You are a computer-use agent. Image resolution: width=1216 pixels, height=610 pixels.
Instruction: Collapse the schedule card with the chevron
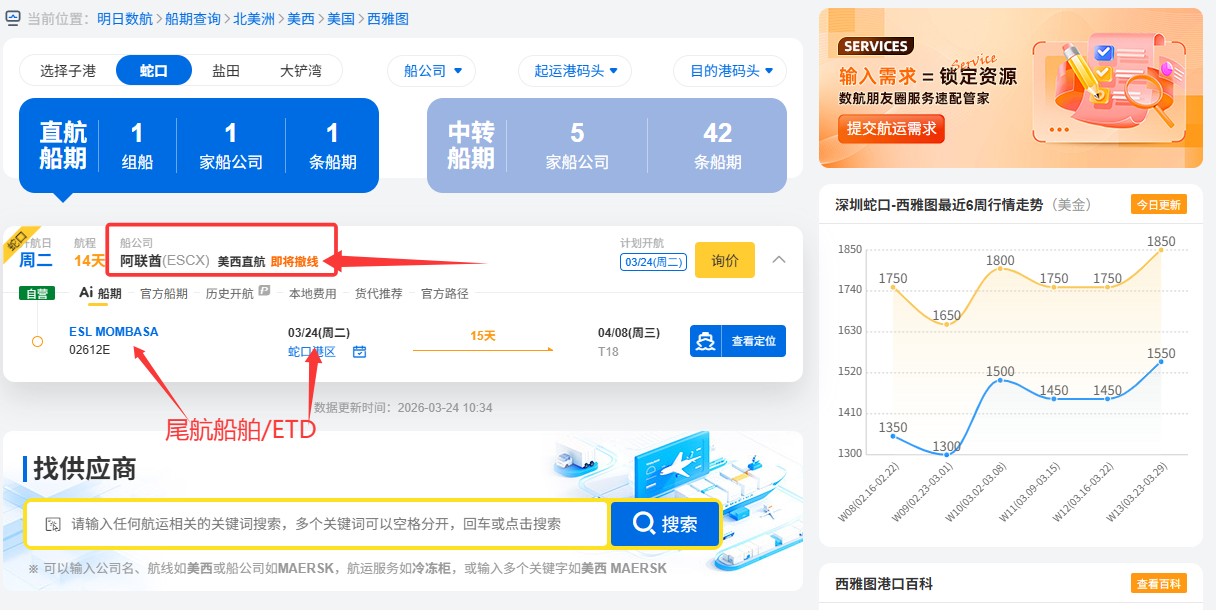click(x=779, y=260)
